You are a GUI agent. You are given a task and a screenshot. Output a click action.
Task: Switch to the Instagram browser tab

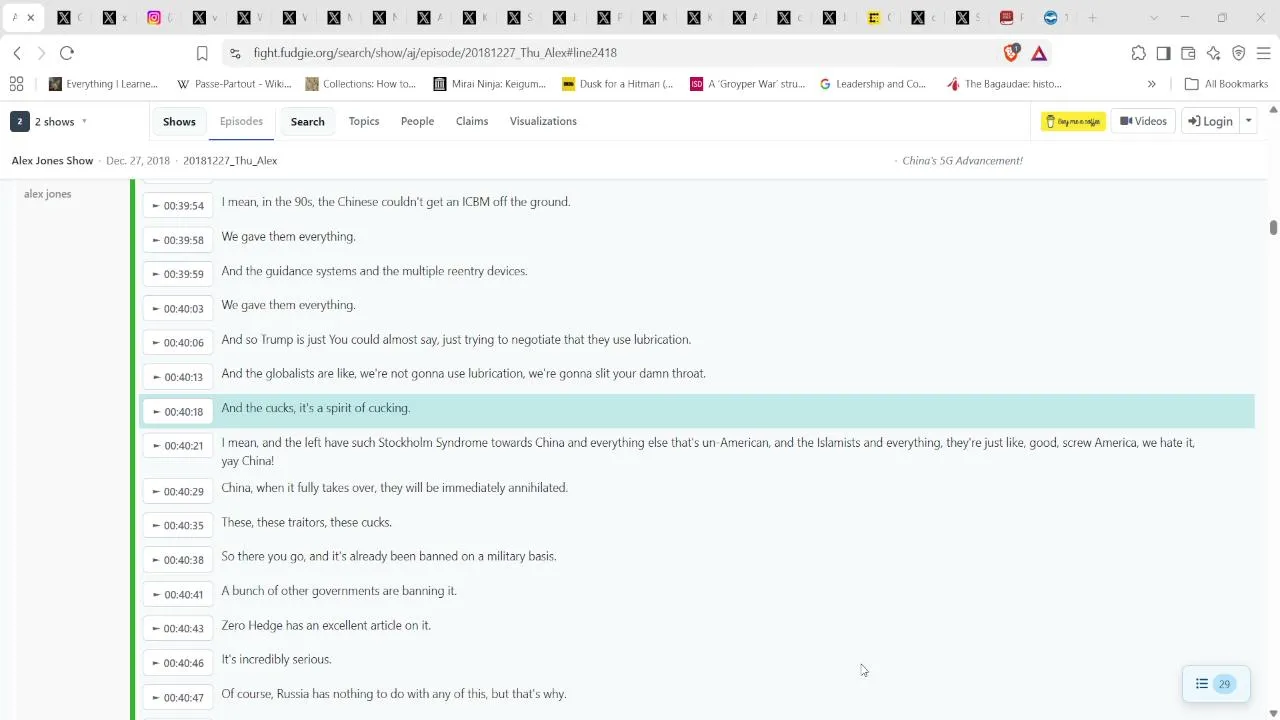(x=161, y=18)
